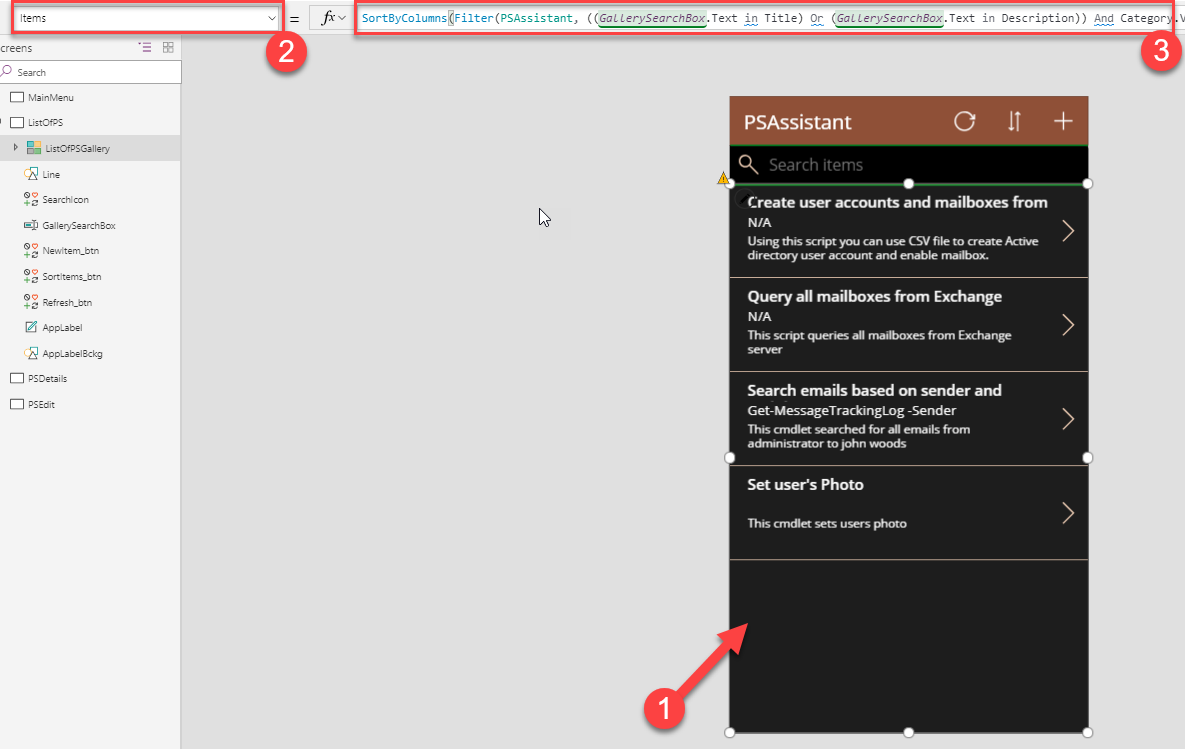
Task: Click 'Get-MessageTrackingLog -Sender' subtitle
Action: coord(852,410)
